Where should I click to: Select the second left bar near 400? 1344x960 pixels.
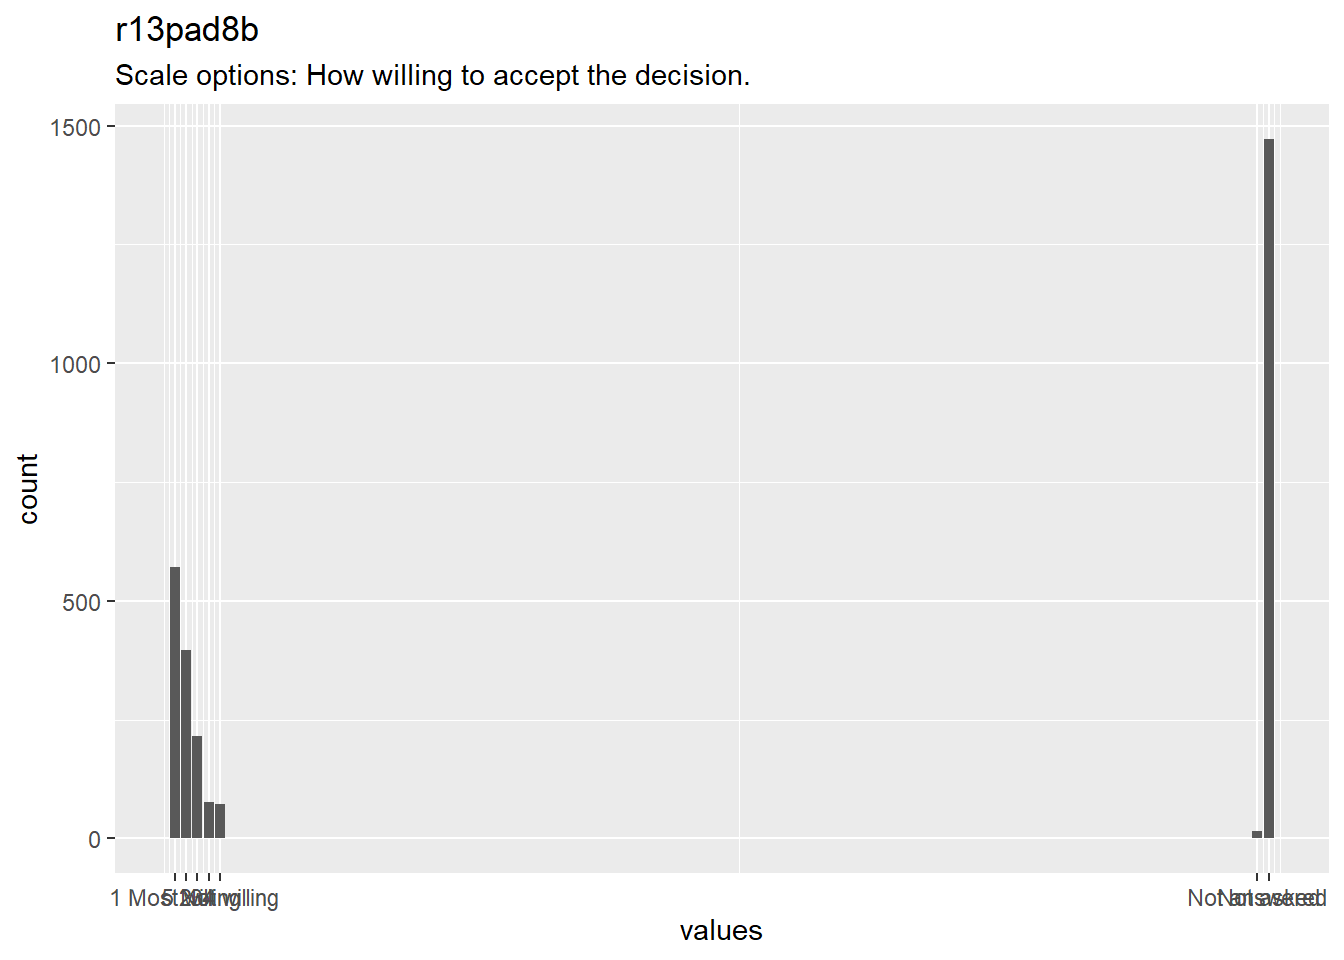tap(186, 744)
